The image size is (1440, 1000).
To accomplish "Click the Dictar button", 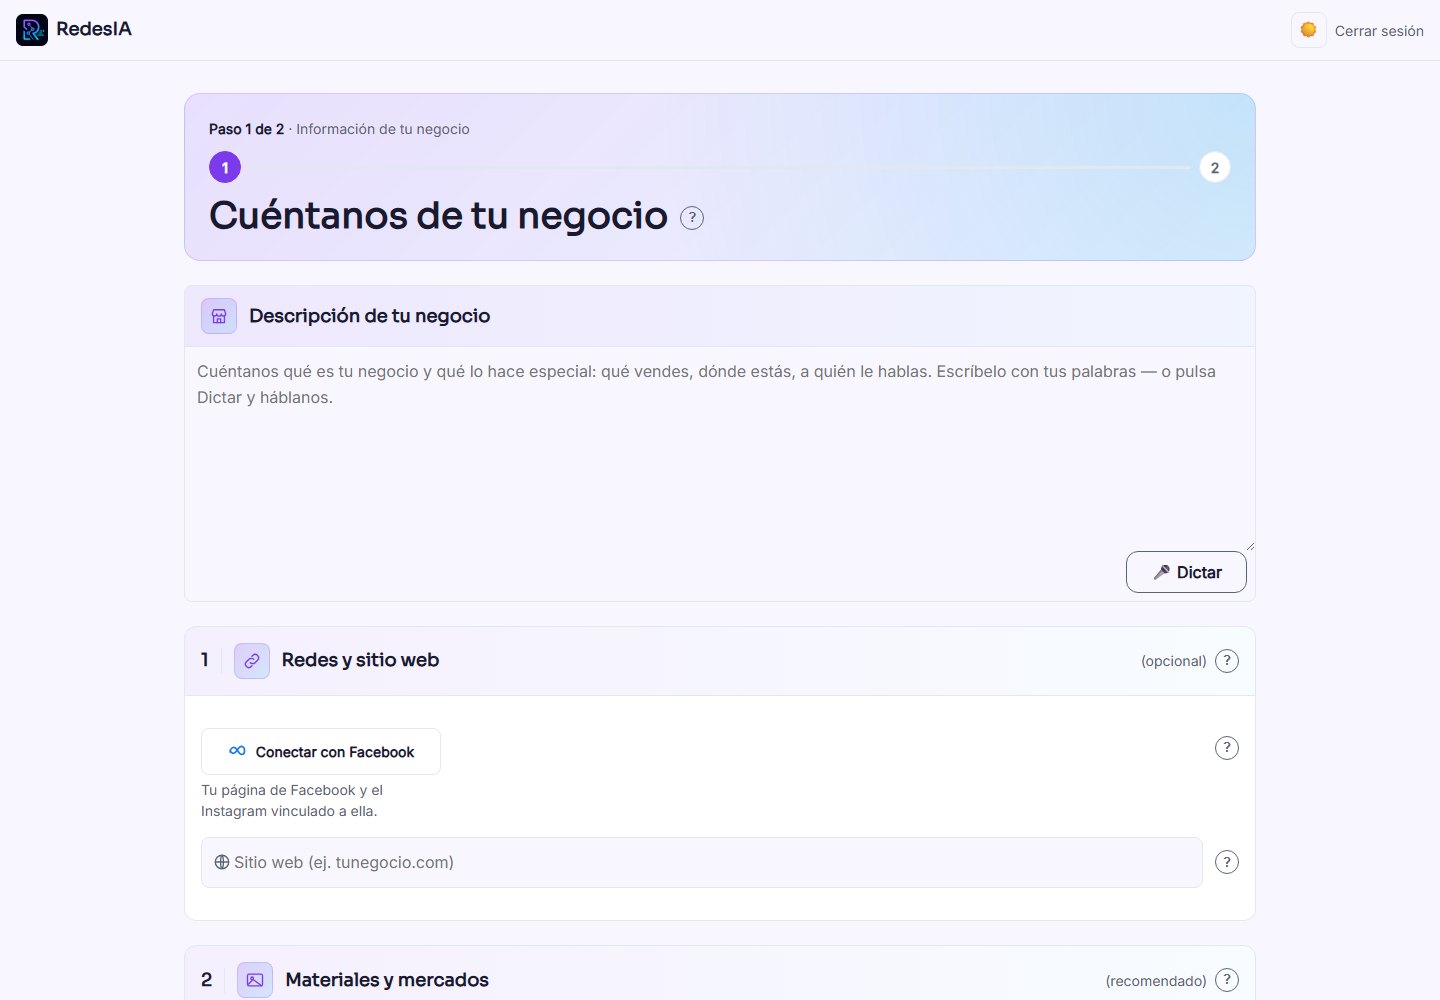I will (1186, 572).
